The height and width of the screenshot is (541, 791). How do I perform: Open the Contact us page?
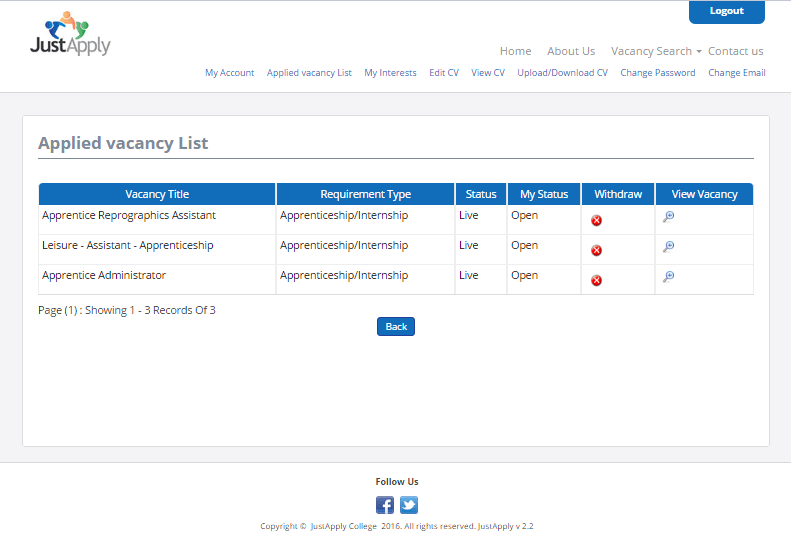735,51
